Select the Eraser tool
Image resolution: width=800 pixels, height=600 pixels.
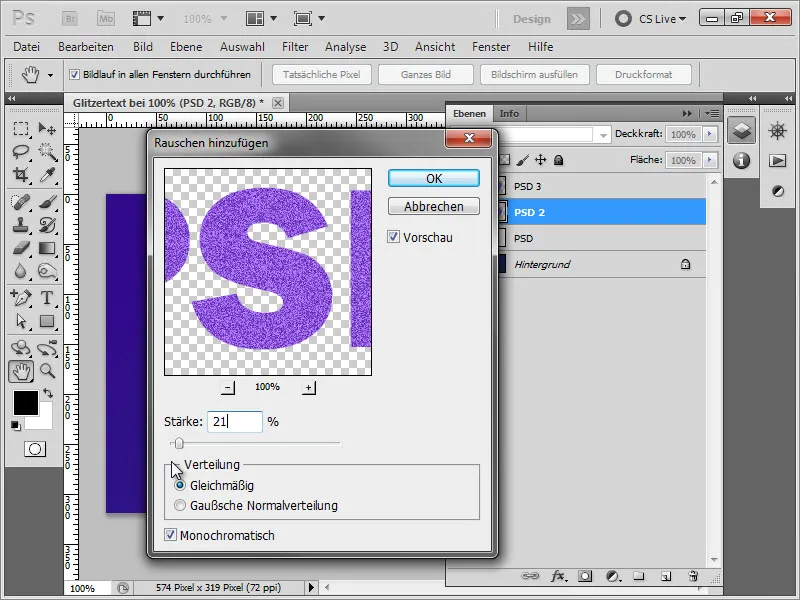[21, 248]
